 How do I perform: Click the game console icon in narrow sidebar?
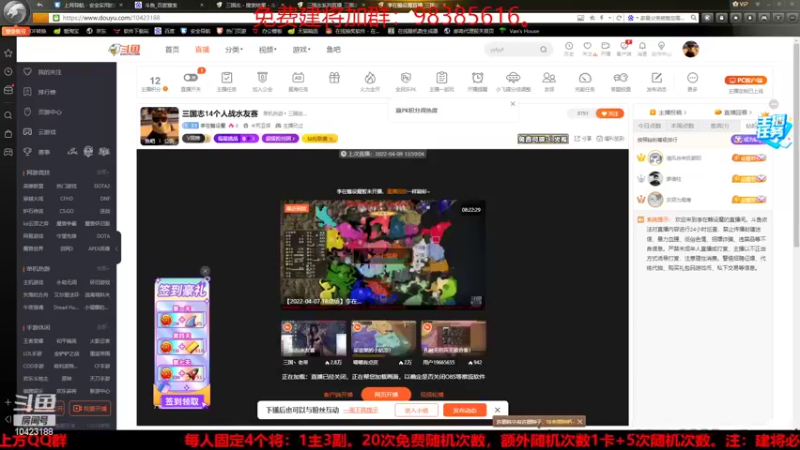[8, 152]
